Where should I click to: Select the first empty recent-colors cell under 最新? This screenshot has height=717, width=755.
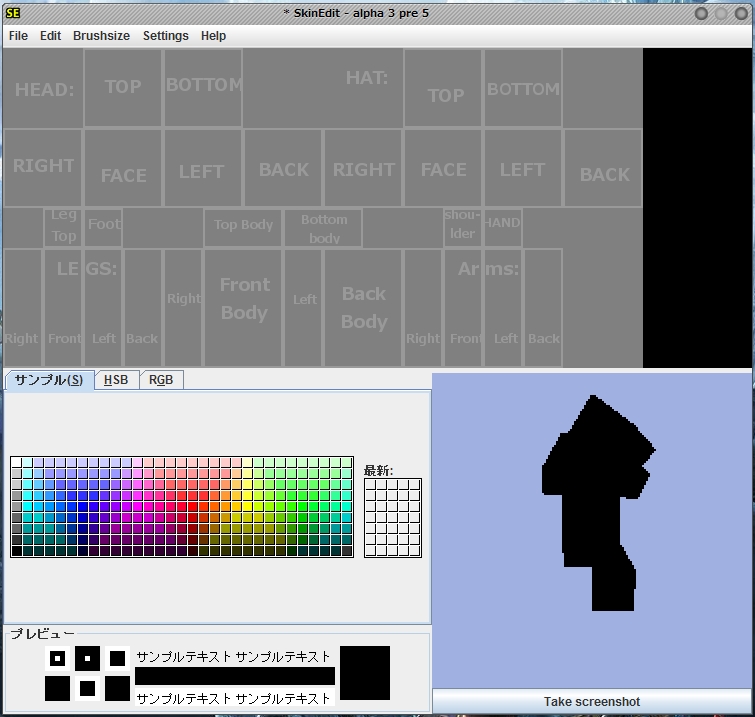[x=371, y=485]
